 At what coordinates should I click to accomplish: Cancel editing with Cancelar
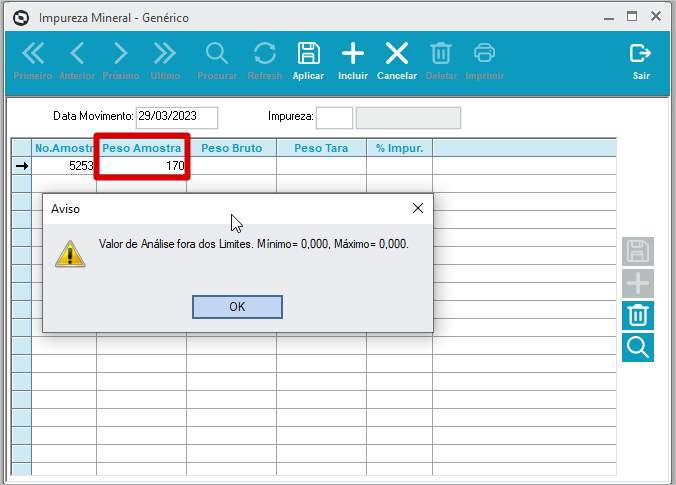[397, 61]
